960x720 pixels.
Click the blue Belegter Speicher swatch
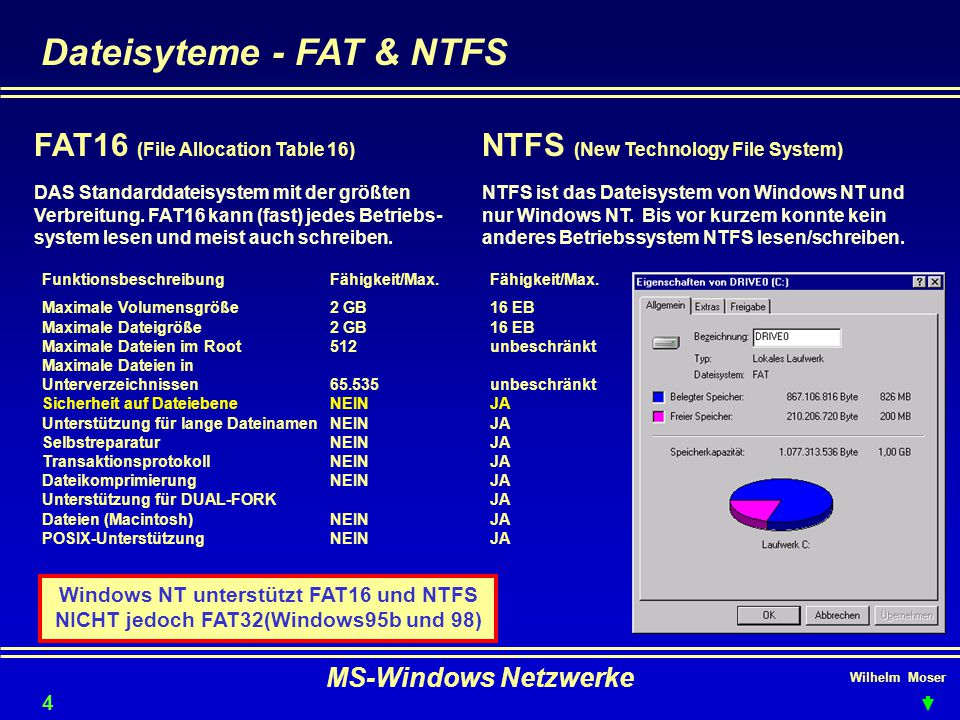(658, 397)
